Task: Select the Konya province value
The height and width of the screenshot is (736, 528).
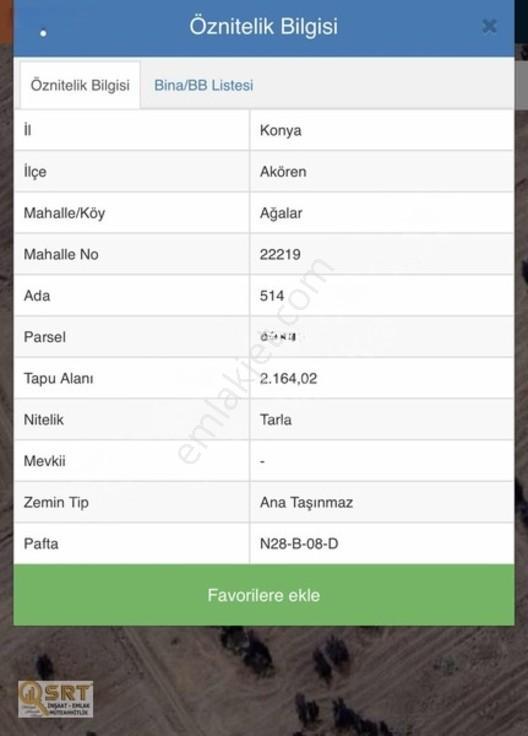Action: (x=281, y=130)
